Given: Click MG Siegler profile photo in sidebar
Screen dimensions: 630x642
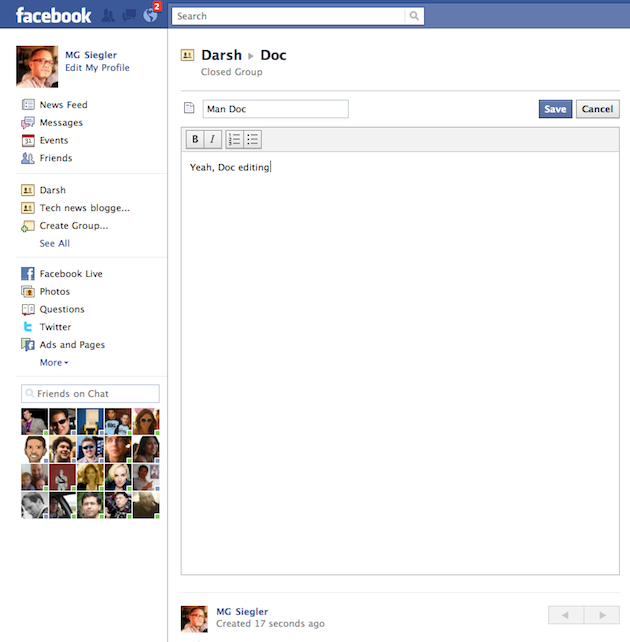Looking at the screenshot, I should 37,67.
